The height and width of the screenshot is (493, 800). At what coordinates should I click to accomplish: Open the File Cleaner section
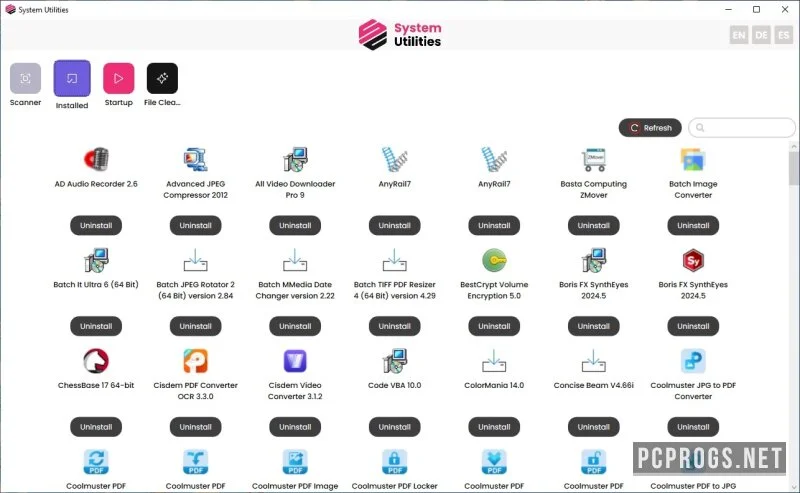(x=162, y=78)
